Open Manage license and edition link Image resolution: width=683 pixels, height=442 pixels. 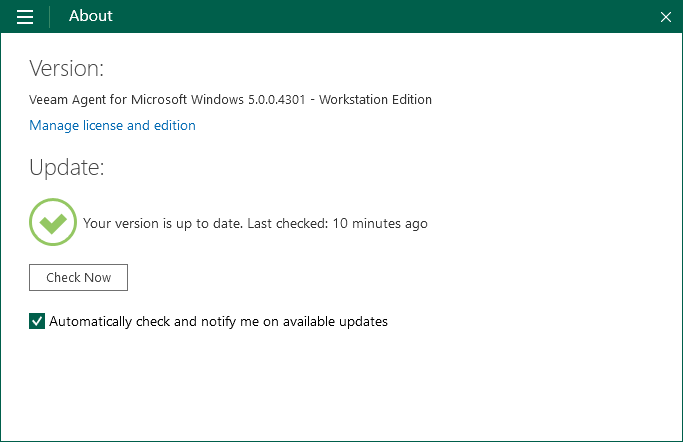pos(112,125)
